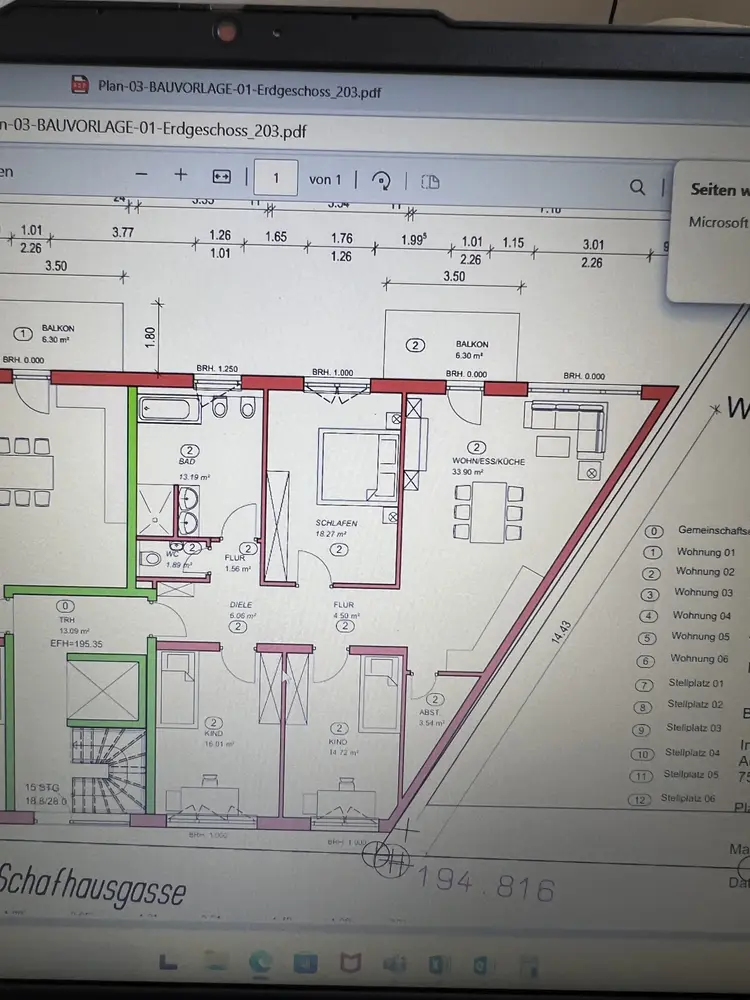
Task: Click the 'Wohnung 05' legend entry
Action: point(700,636)
